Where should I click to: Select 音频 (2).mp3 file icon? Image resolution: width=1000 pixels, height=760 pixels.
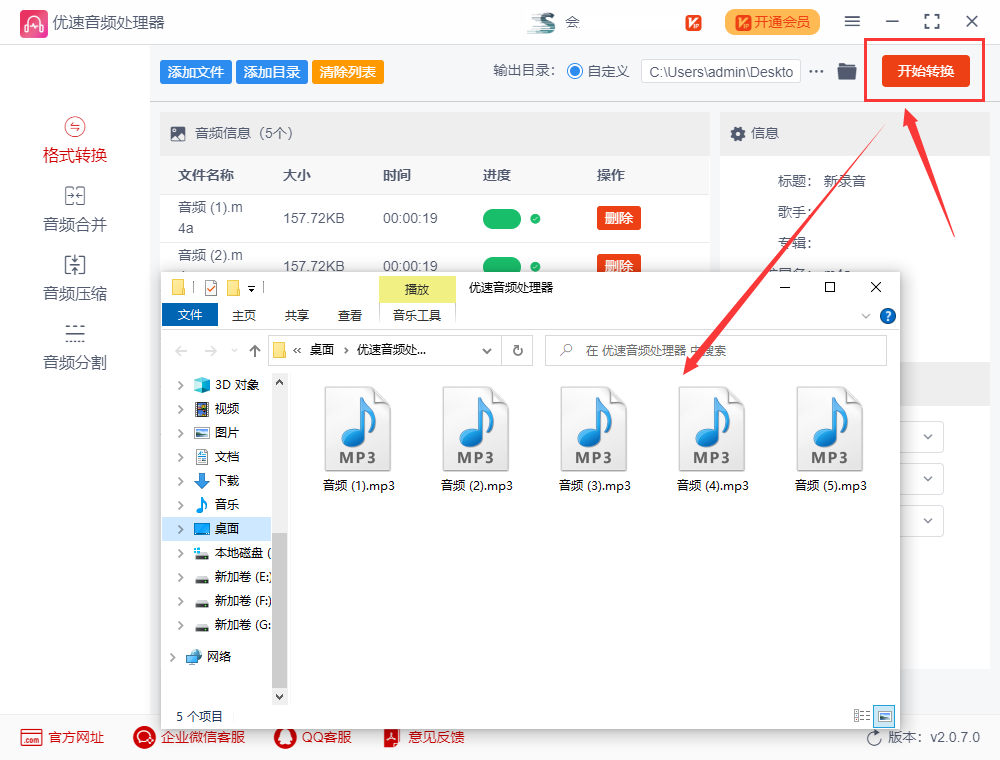click(x=476, y=429)
